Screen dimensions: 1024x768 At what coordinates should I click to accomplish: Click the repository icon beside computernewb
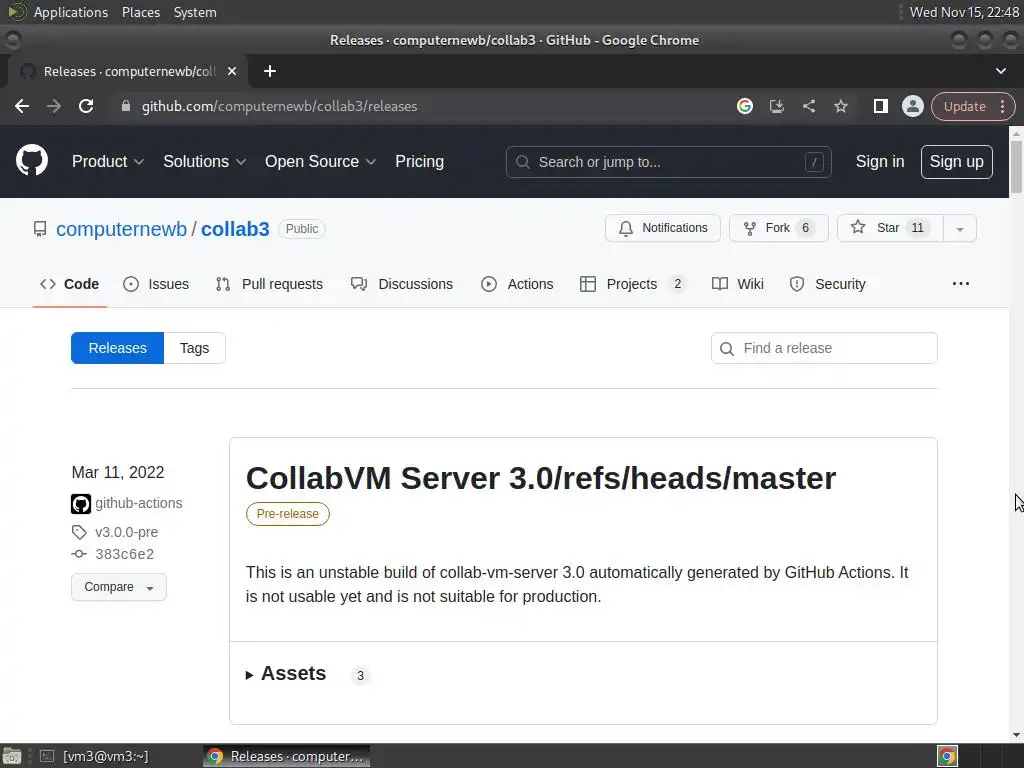pos(40,229)
